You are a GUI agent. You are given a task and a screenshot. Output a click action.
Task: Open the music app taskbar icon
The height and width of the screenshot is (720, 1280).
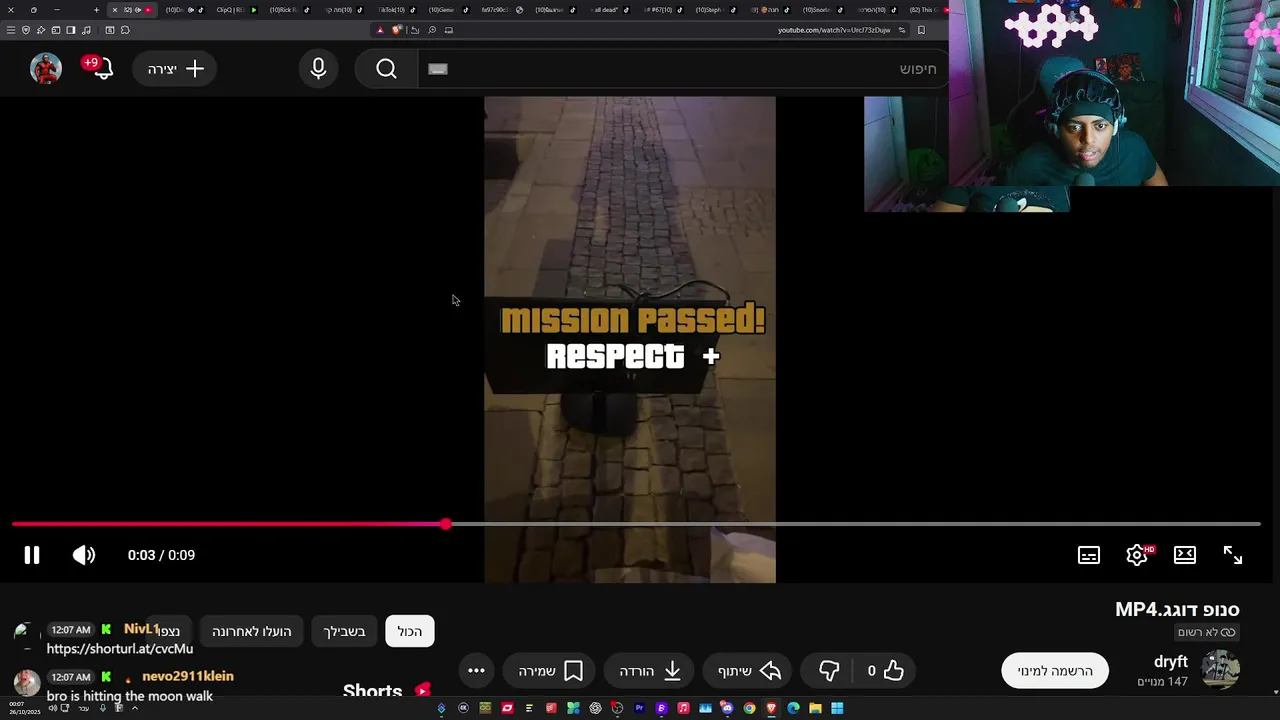point(684,708)
